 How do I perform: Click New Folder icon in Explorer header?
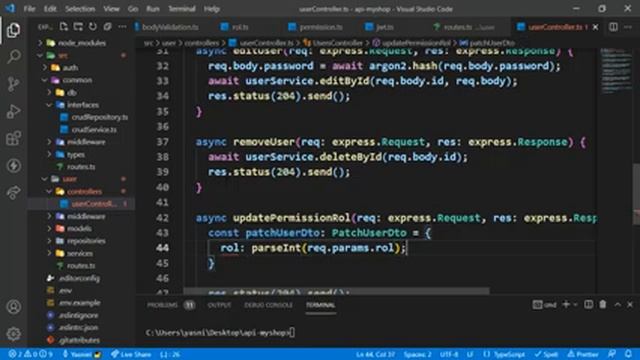[x=78, y=27]
